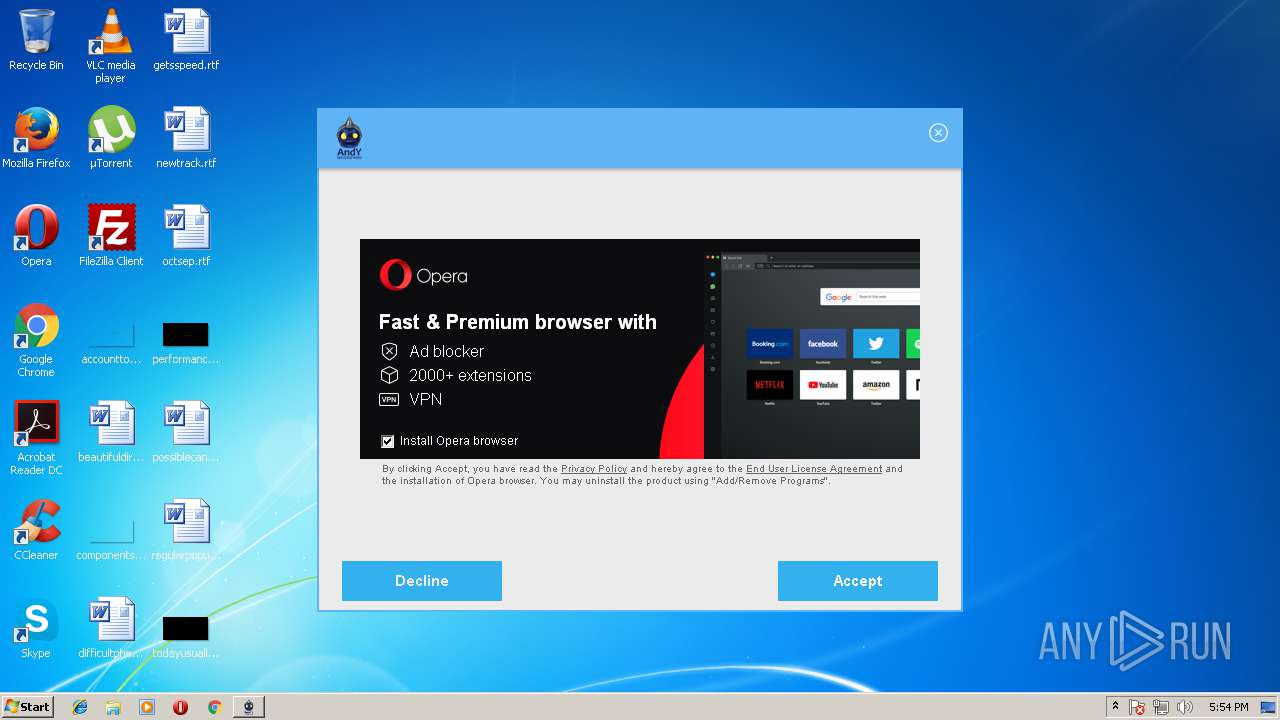Open VLC media player shortcut
This screenshot has height=720, width=1280.
(x=110, y=46)
